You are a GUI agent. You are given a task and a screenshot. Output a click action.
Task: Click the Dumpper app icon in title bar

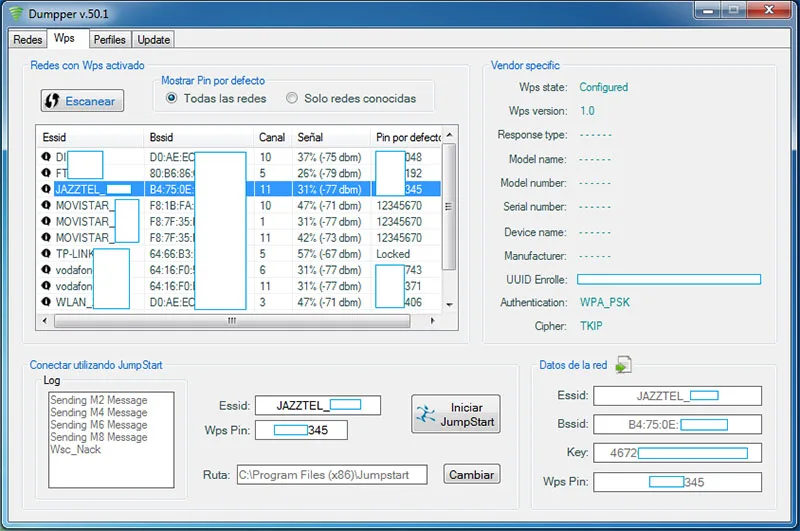16,13
